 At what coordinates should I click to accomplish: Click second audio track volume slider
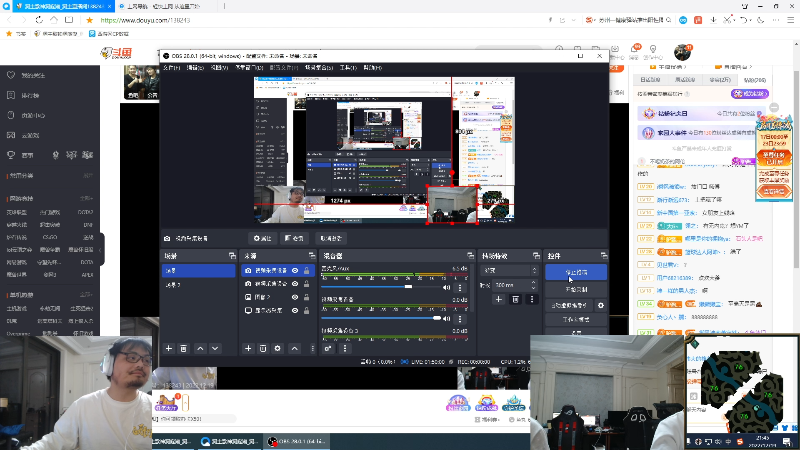(x=380, y=318)
